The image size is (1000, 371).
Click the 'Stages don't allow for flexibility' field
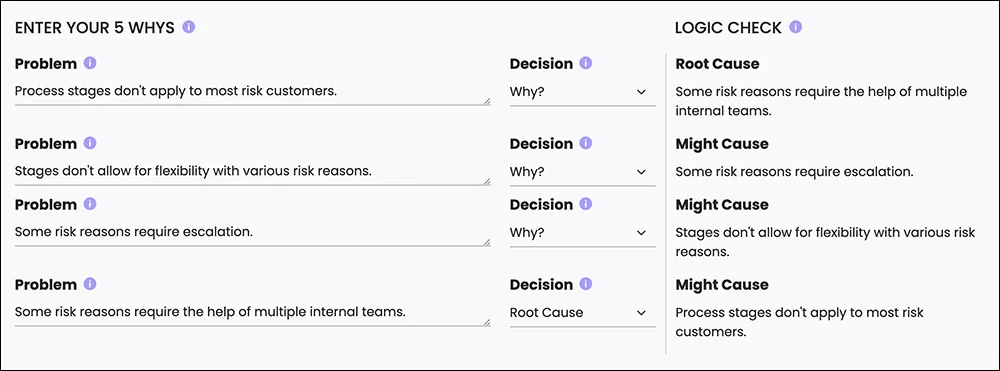click(x=253, y=172)
